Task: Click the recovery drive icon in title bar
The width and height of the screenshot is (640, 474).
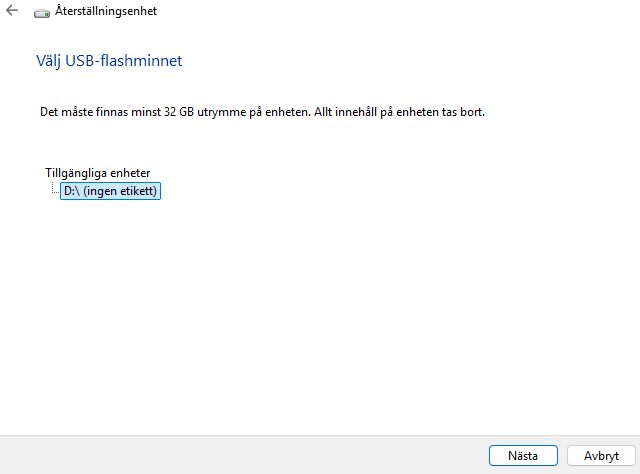Action: pos(41,13)
